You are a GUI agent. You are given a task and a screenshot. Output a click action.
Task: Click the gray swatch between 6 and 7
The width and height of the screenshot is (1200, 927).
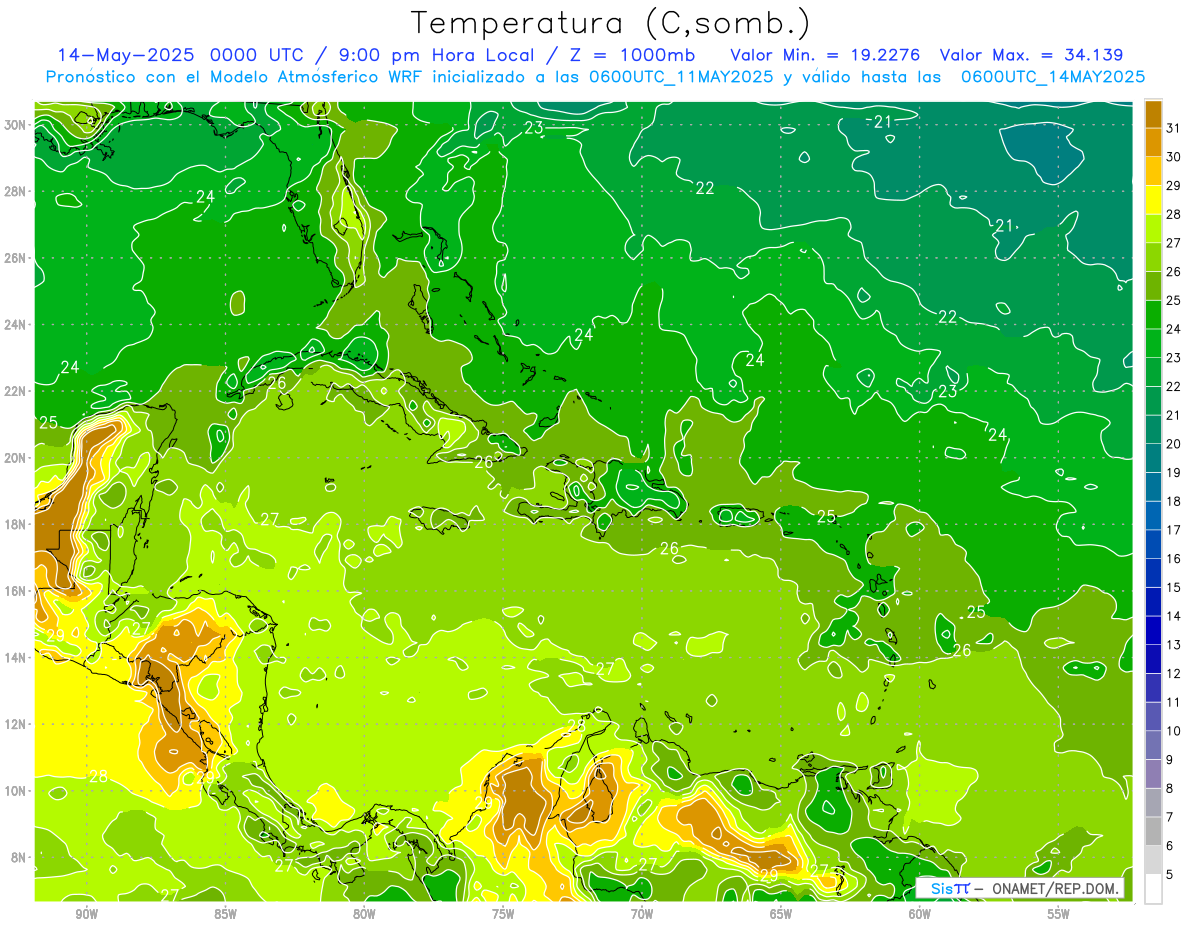tap(1153, 831)
